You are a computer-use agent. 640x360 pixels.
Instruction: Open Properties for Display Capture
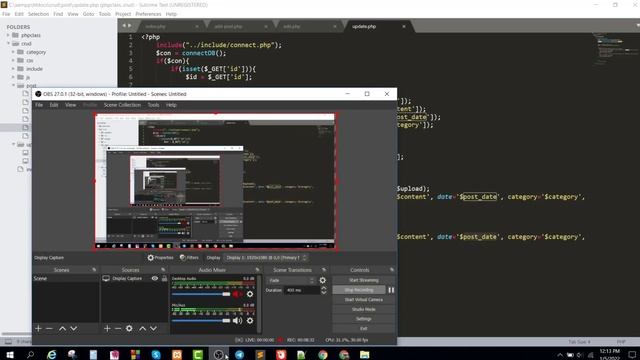(x=160, y=258)
